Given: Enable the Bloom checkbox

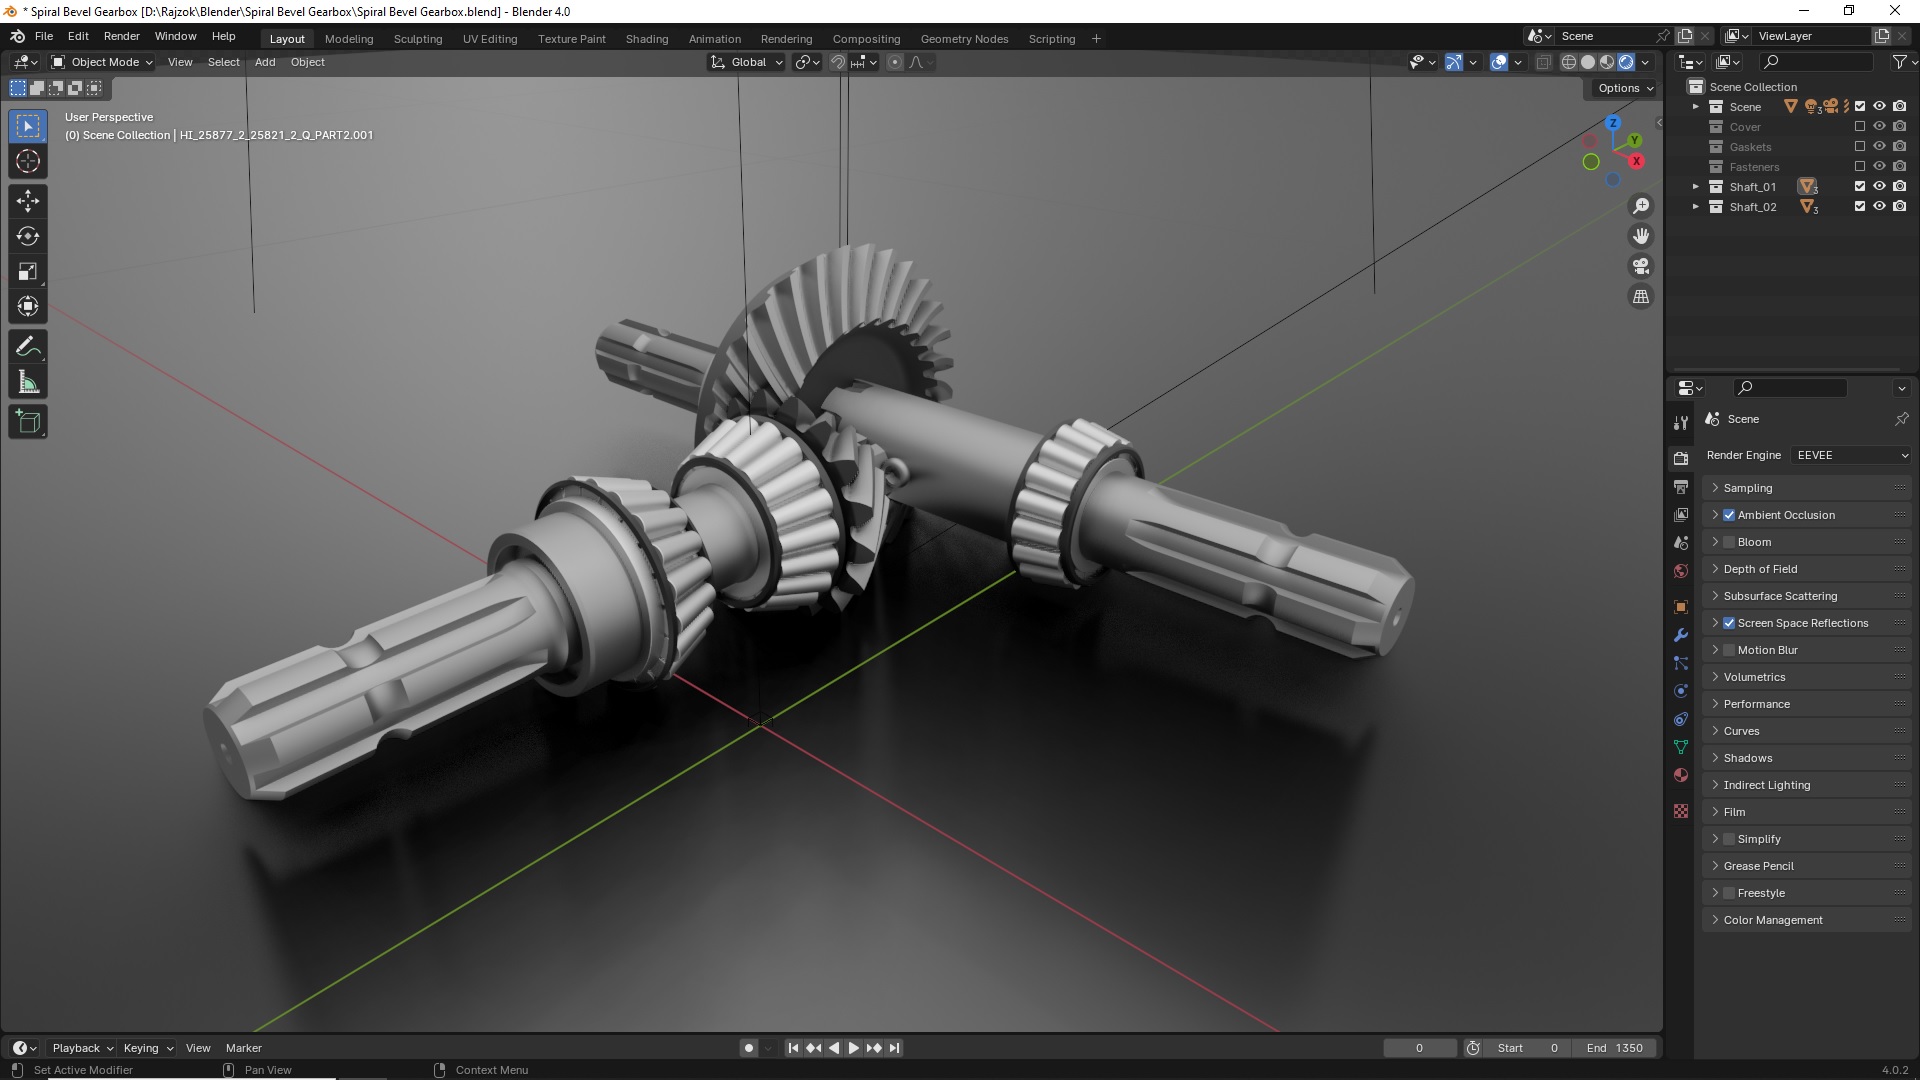Looking at the screenshot, I should (x=1729, y=542).
